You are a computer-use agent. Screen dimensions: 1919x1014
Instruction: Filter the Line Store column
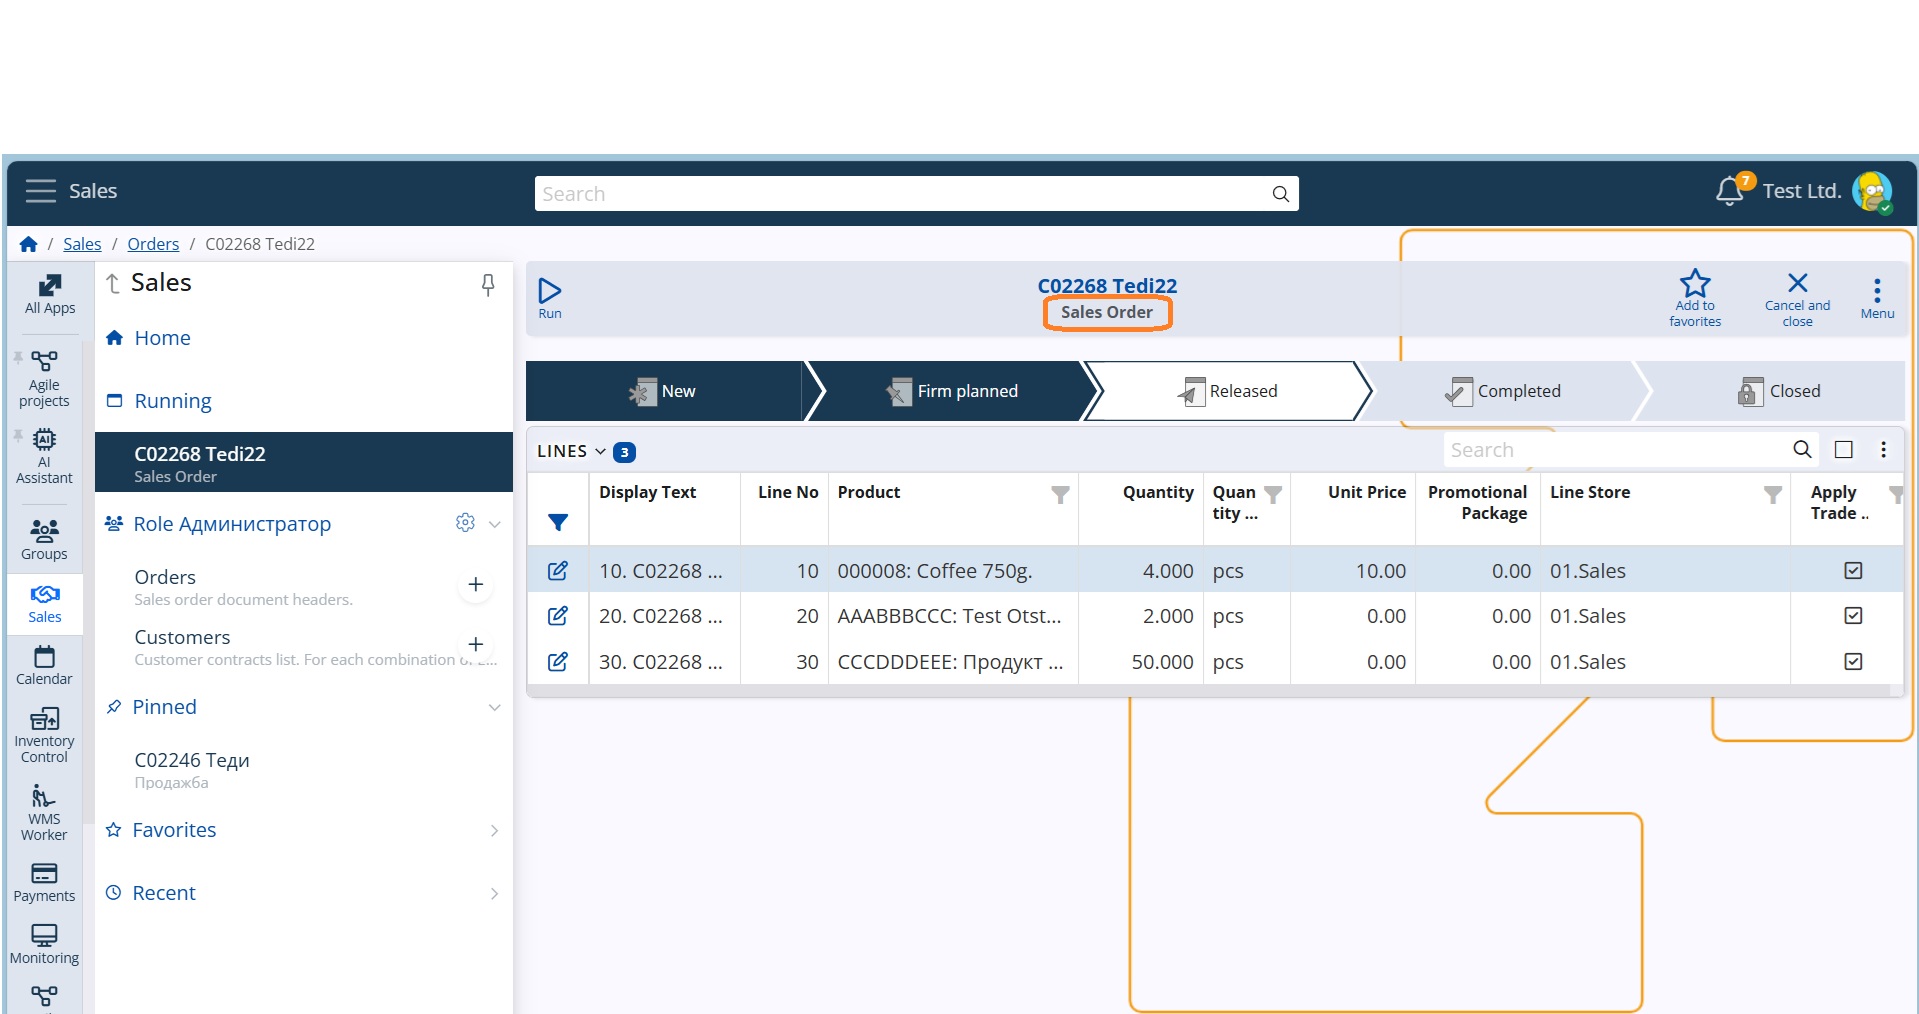coord(1772,494)
